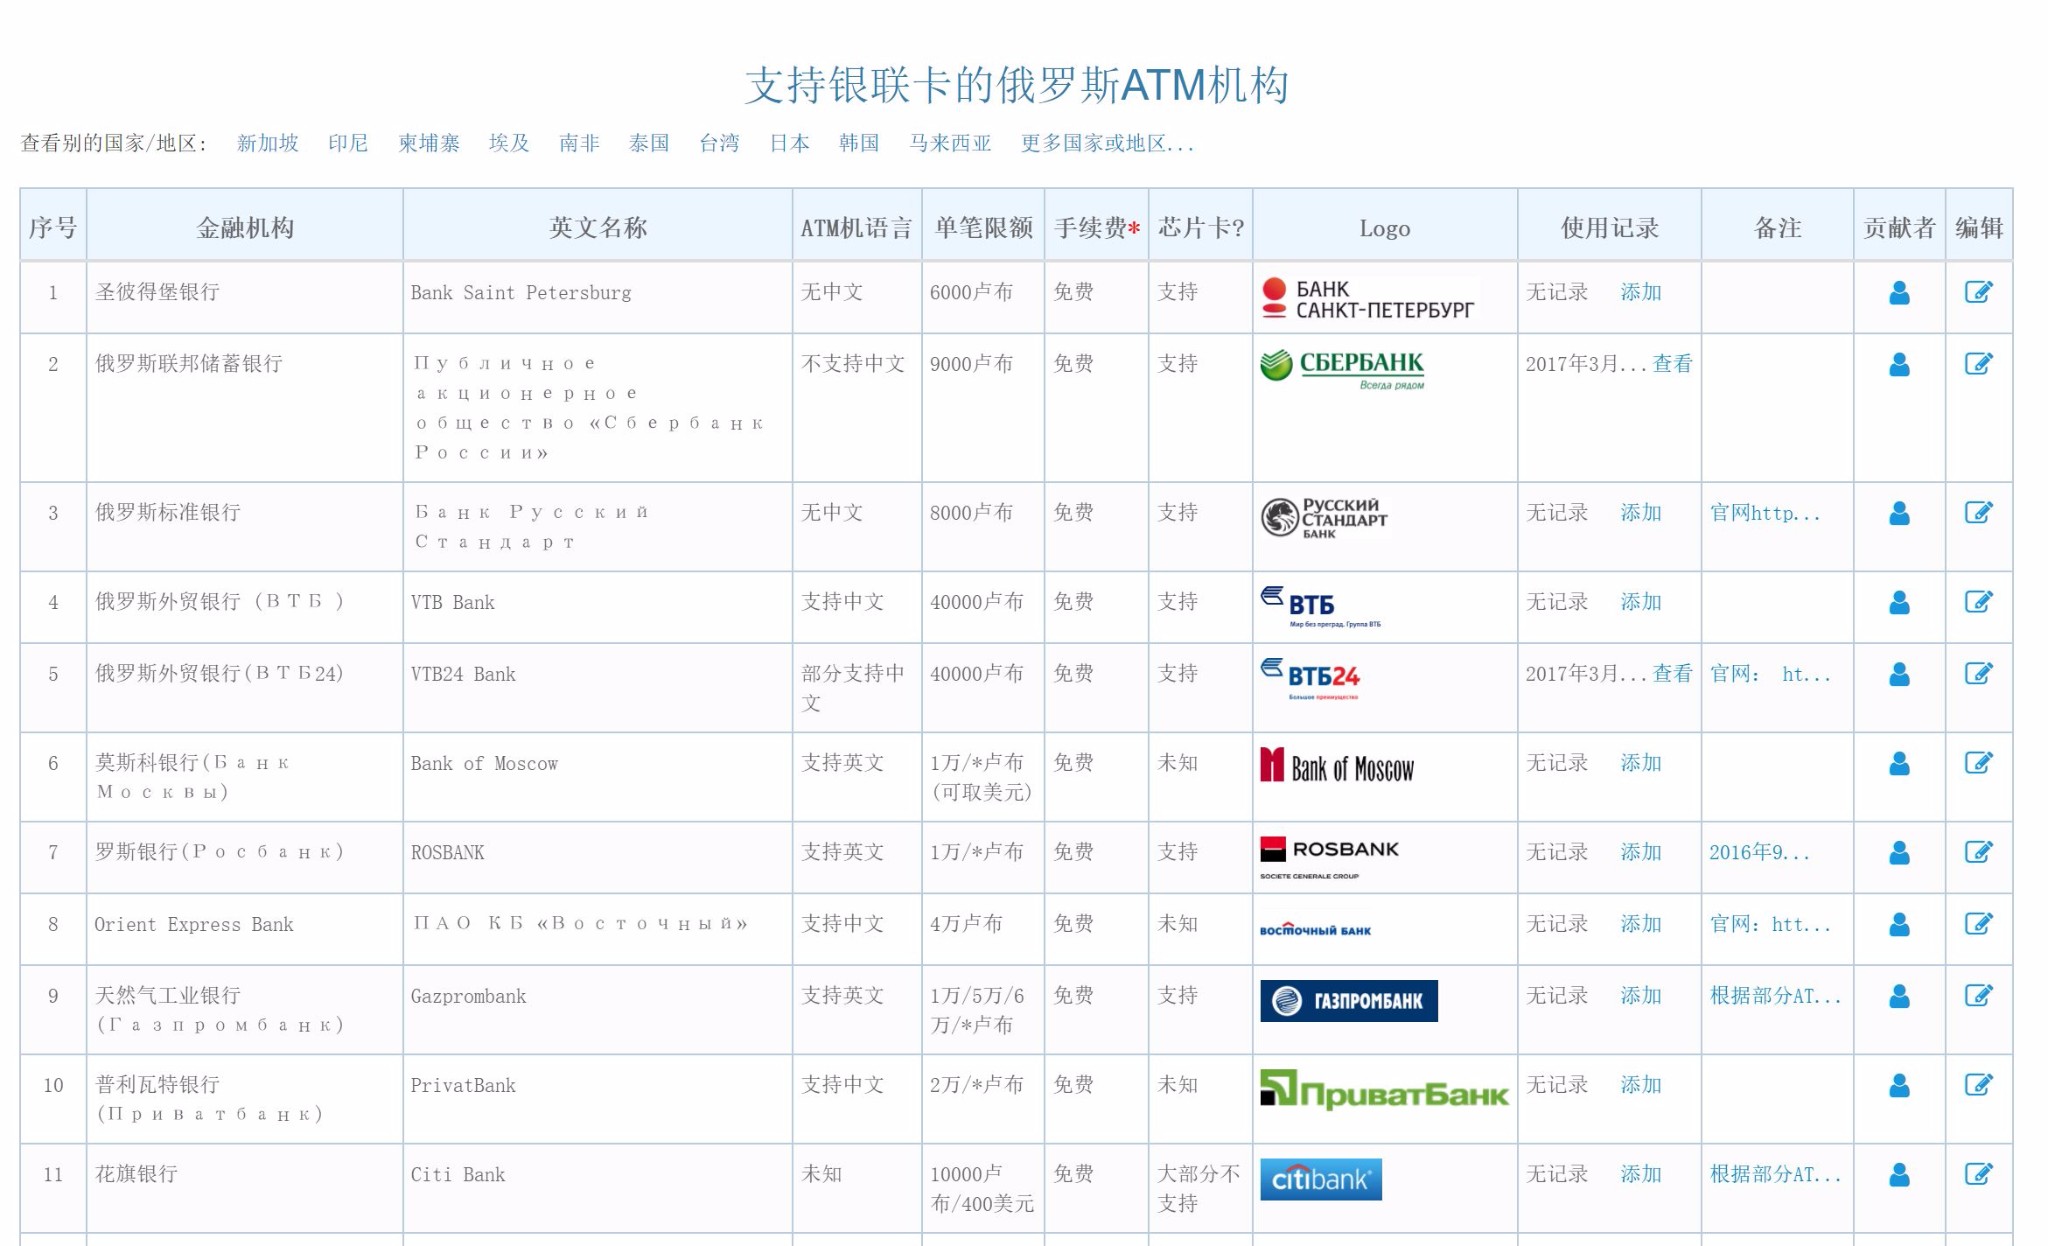Edit the Orient Express Bank entry
2048x1246 pixels.
tap(1978, 923)
